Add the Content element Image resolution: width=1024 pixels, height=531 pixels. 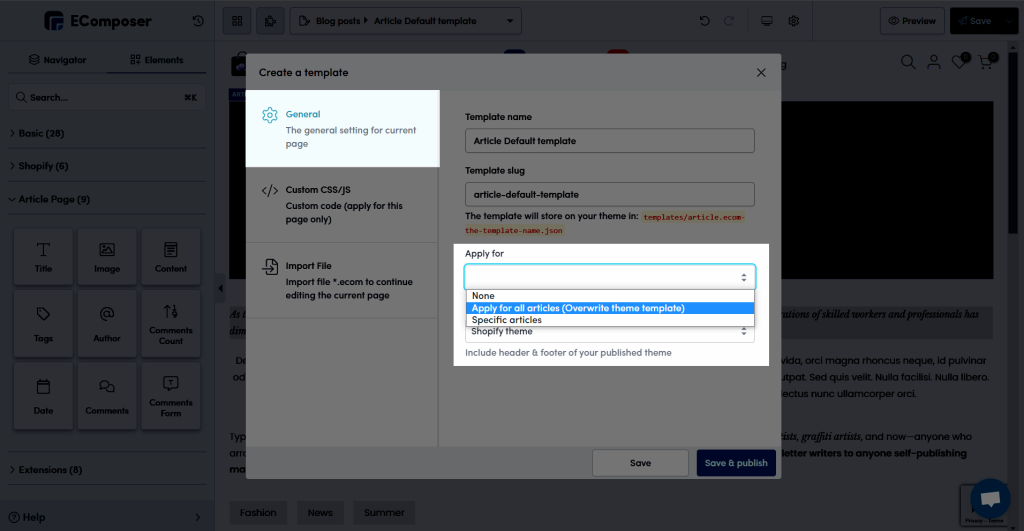pos(170,257)
